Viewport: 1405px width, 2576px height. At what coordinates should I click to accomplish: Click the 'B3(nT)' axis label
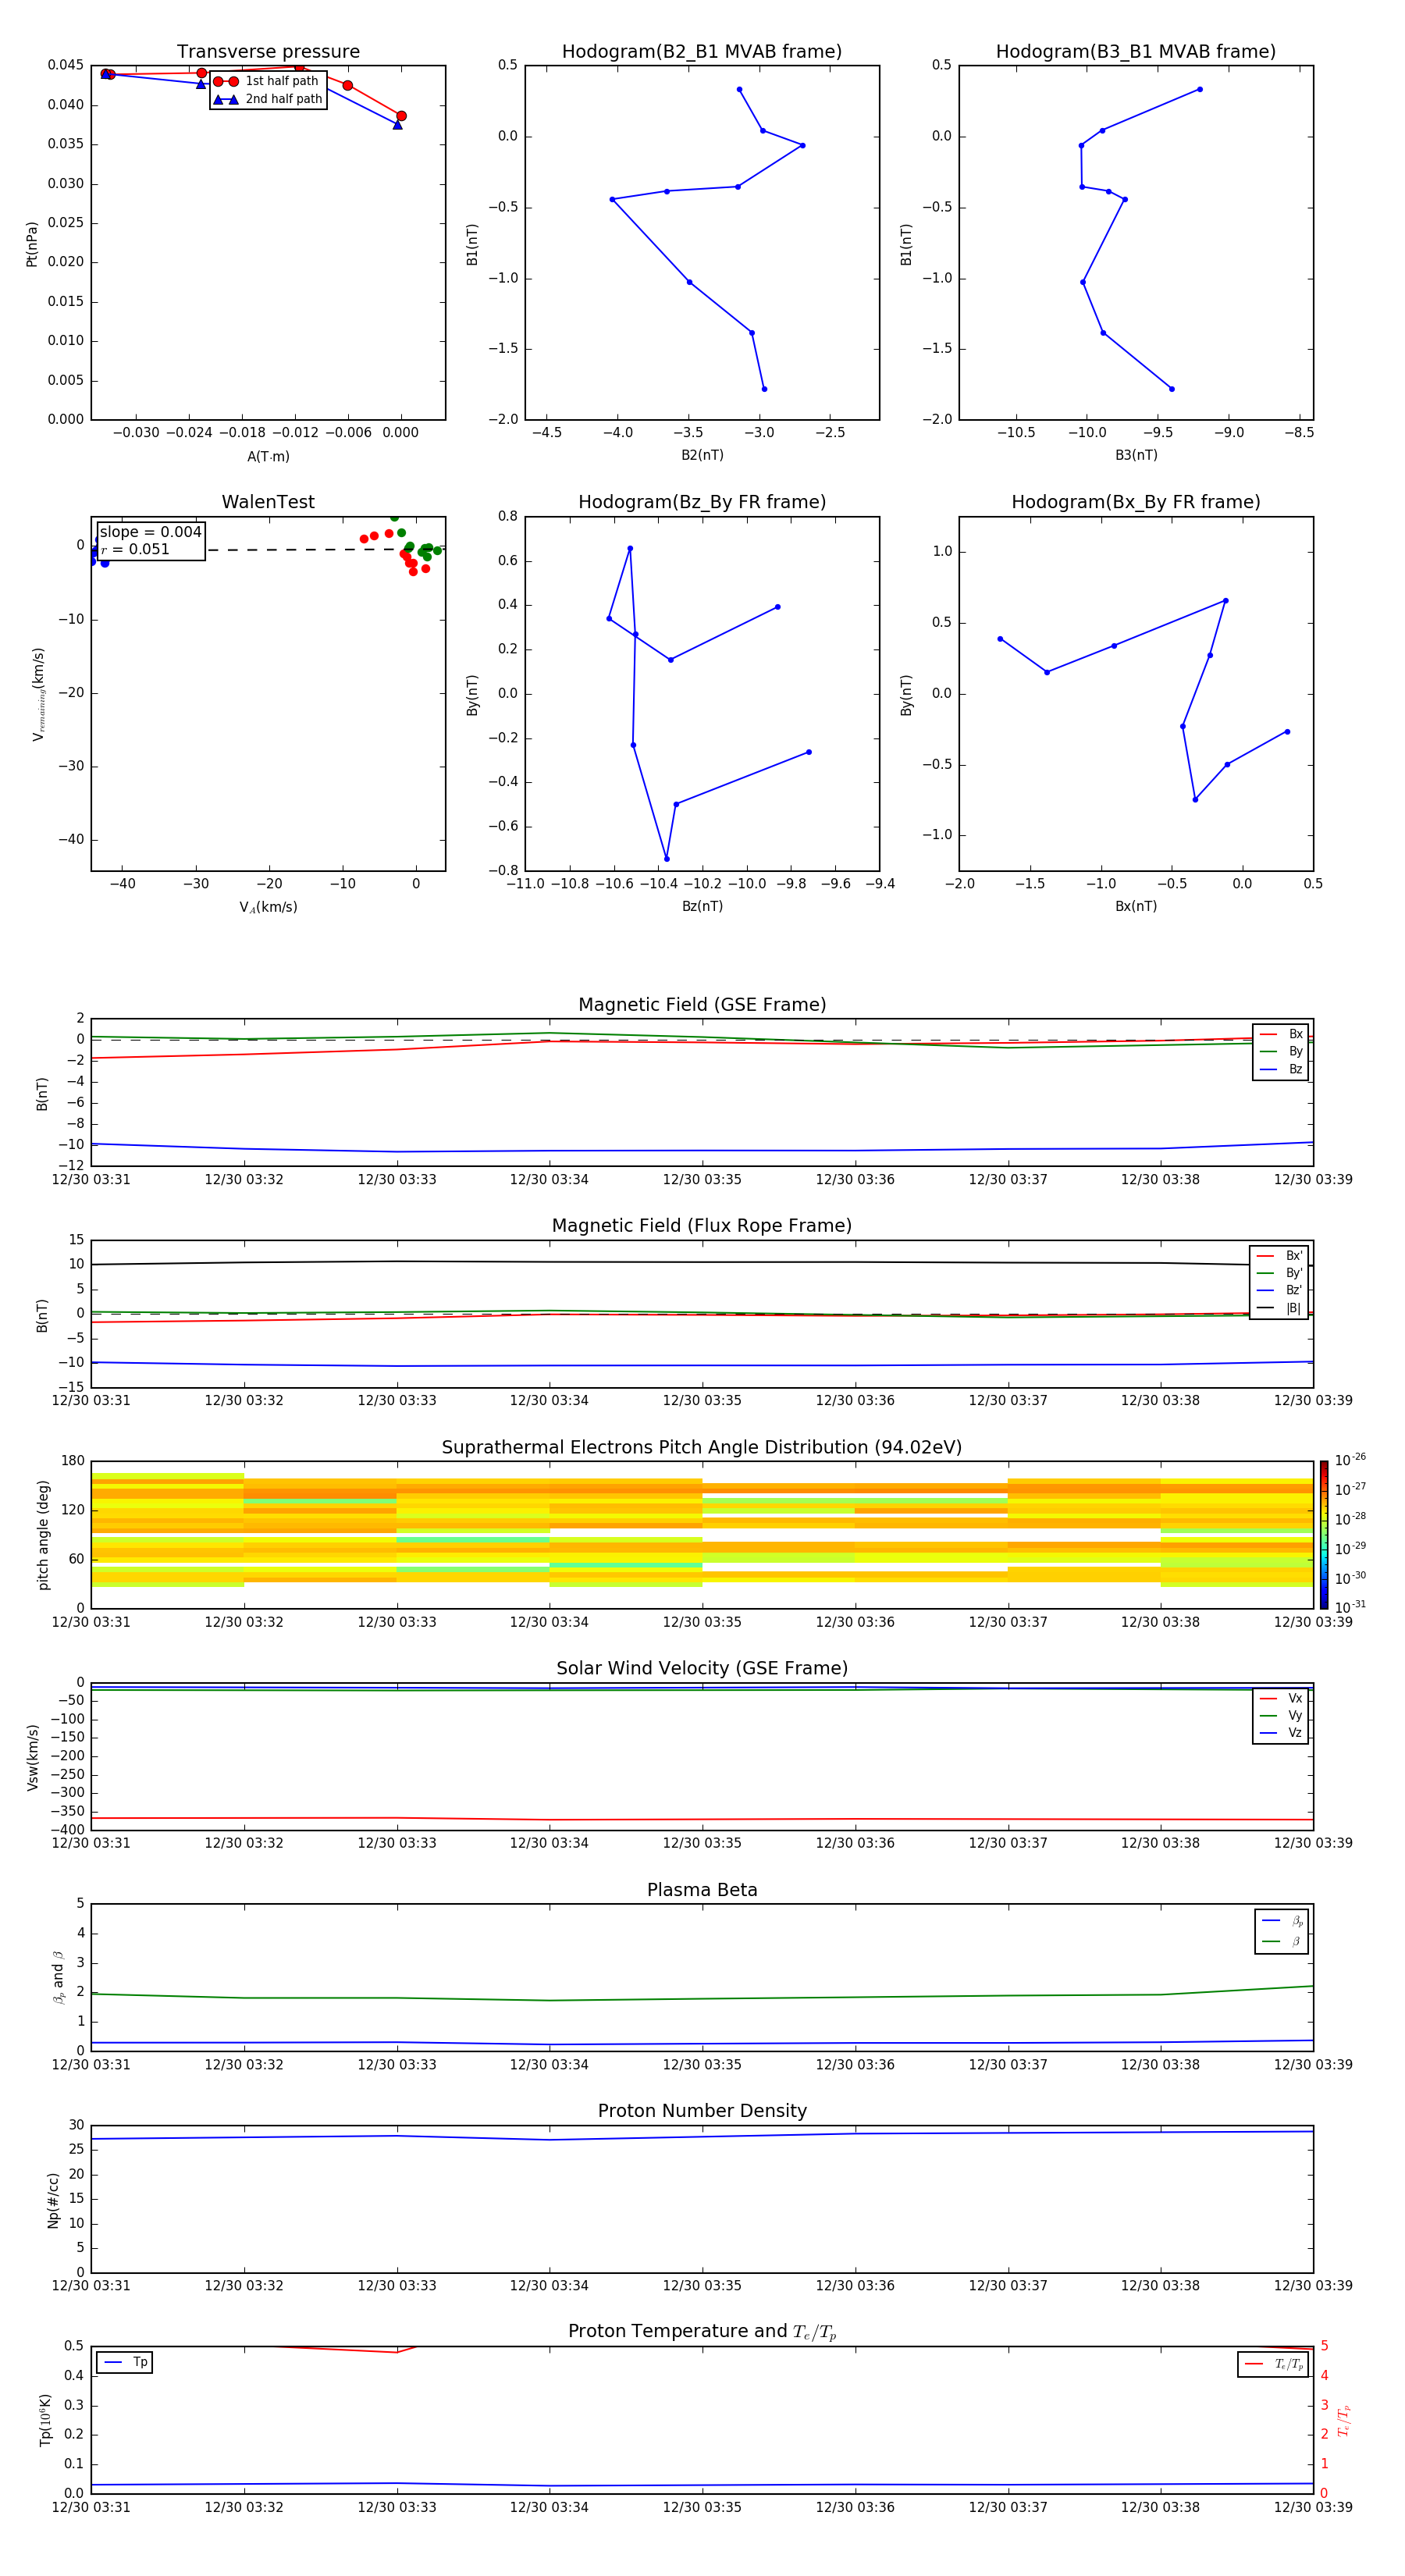tap(1136, 455)
